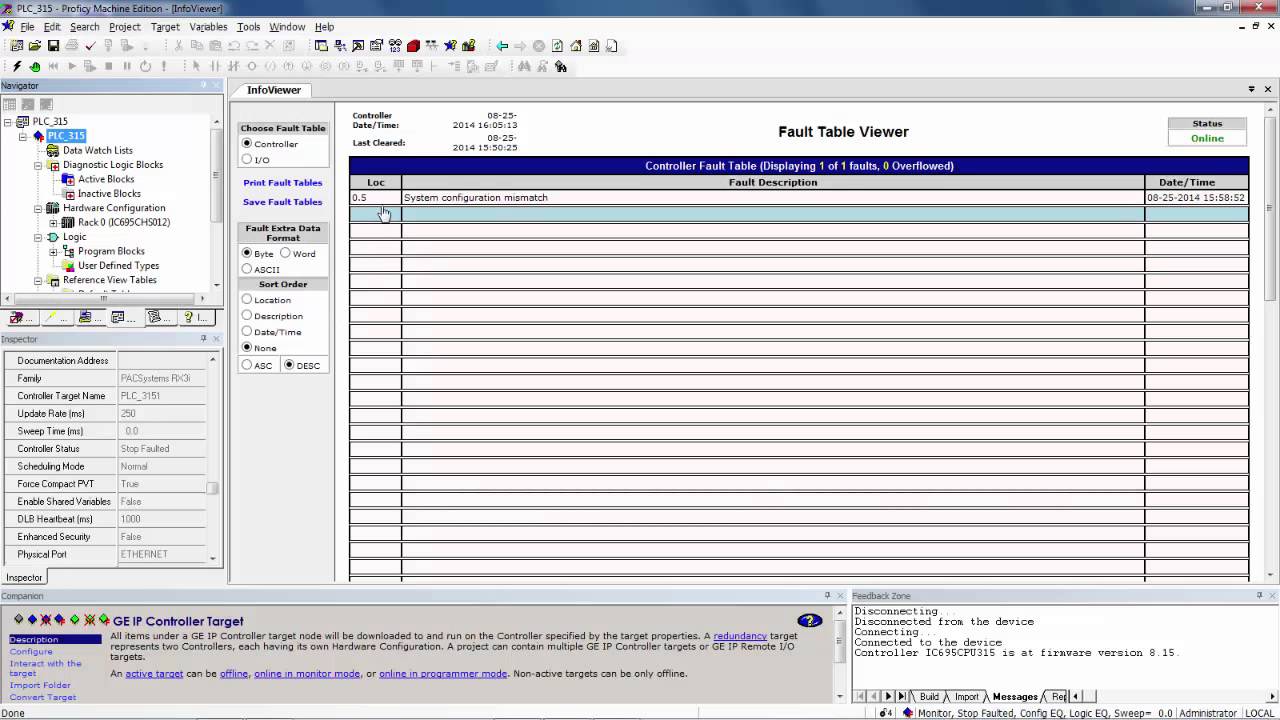Sort faults by Date/Time

pyautogui.click(x=247, y=331)
